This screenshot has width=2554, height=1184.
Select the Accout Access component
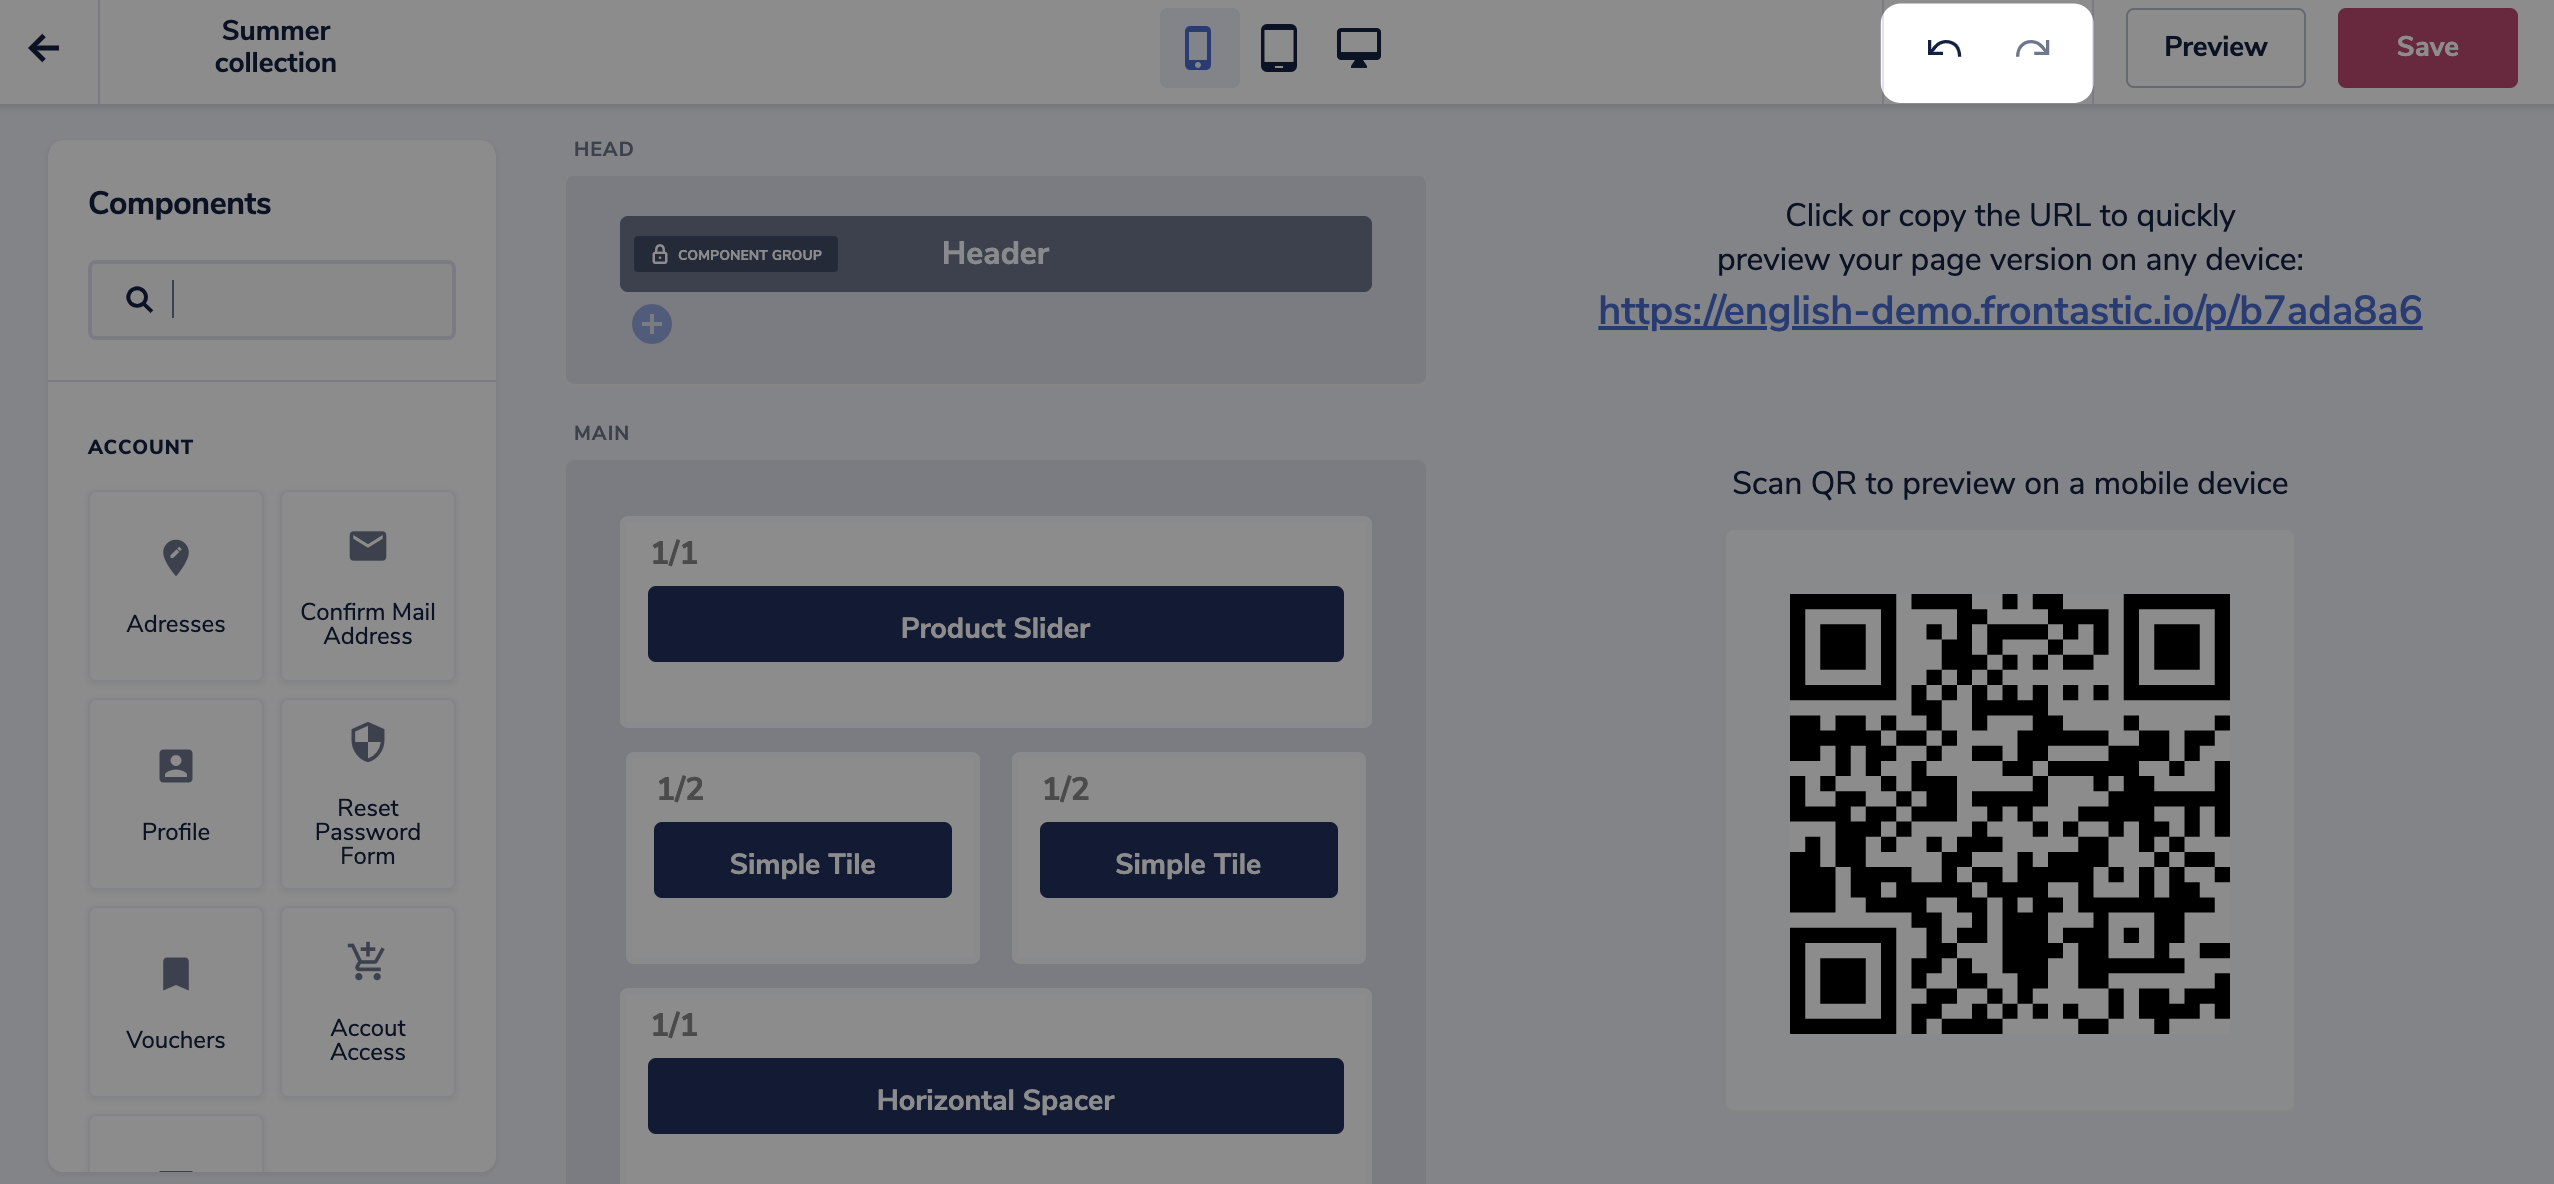[368, 1002]
